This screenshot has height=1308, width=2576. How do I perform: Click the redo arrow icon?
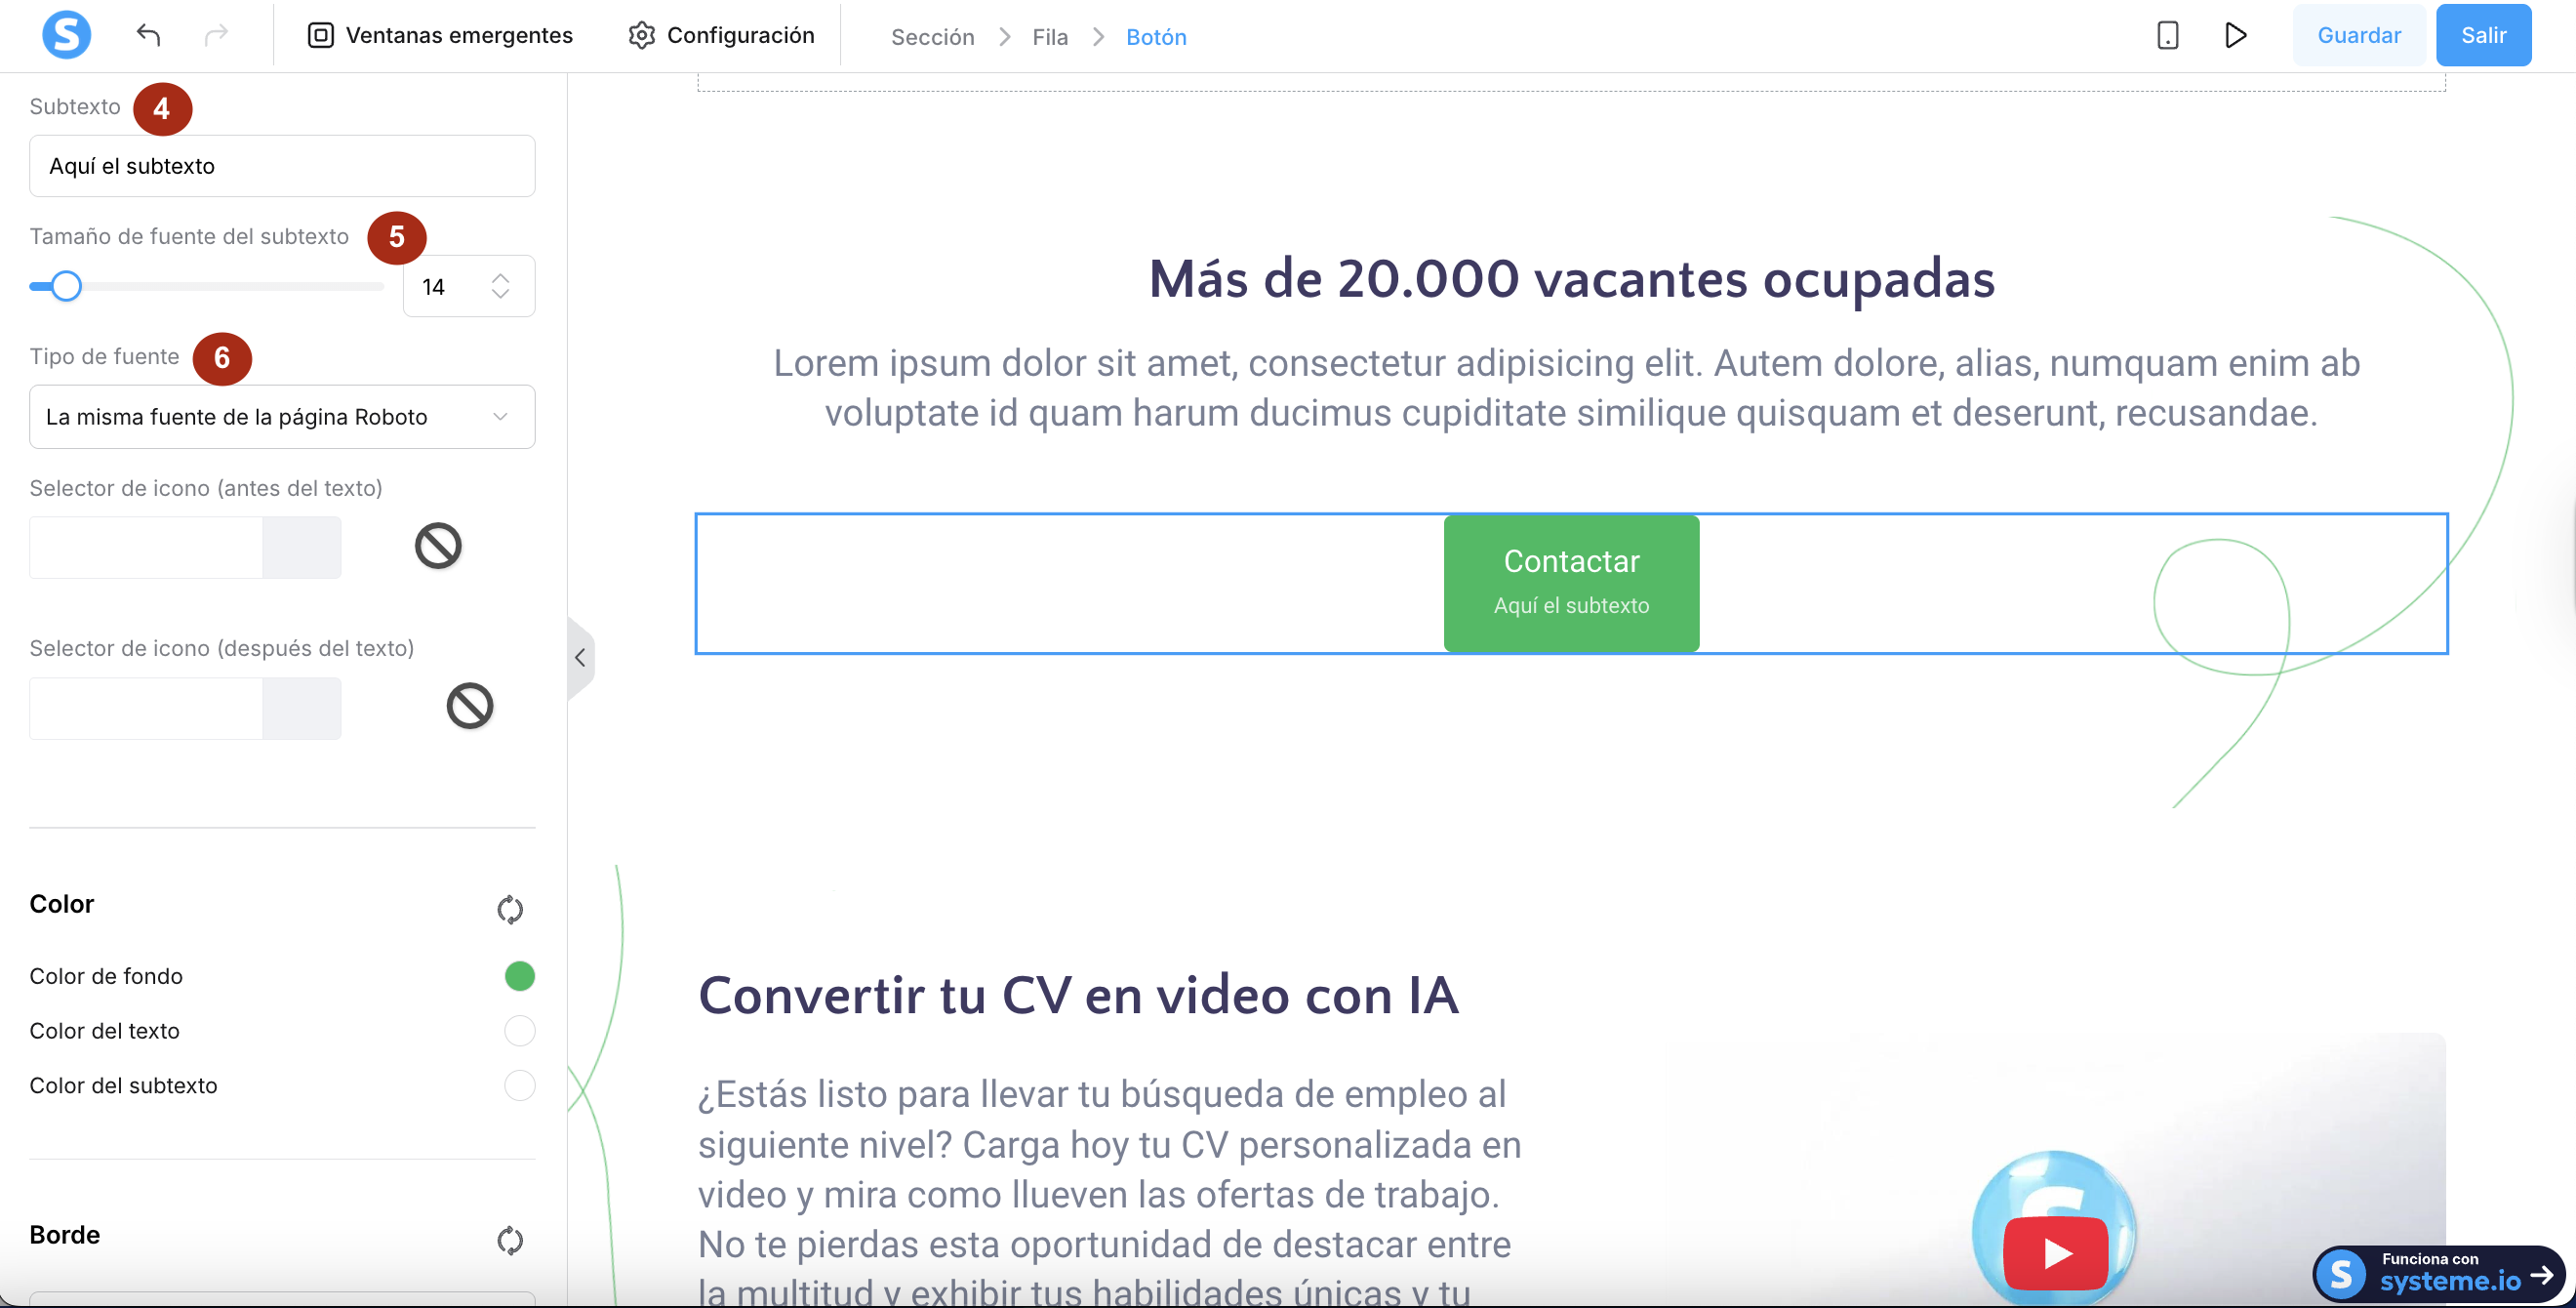coord(216,35)
